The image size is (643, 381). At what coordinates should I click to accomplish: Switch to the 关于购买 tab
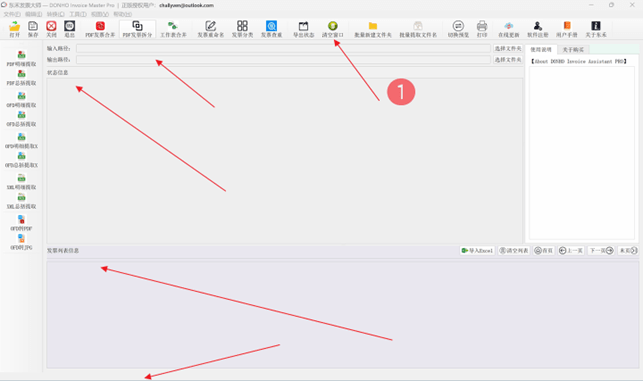573,50
